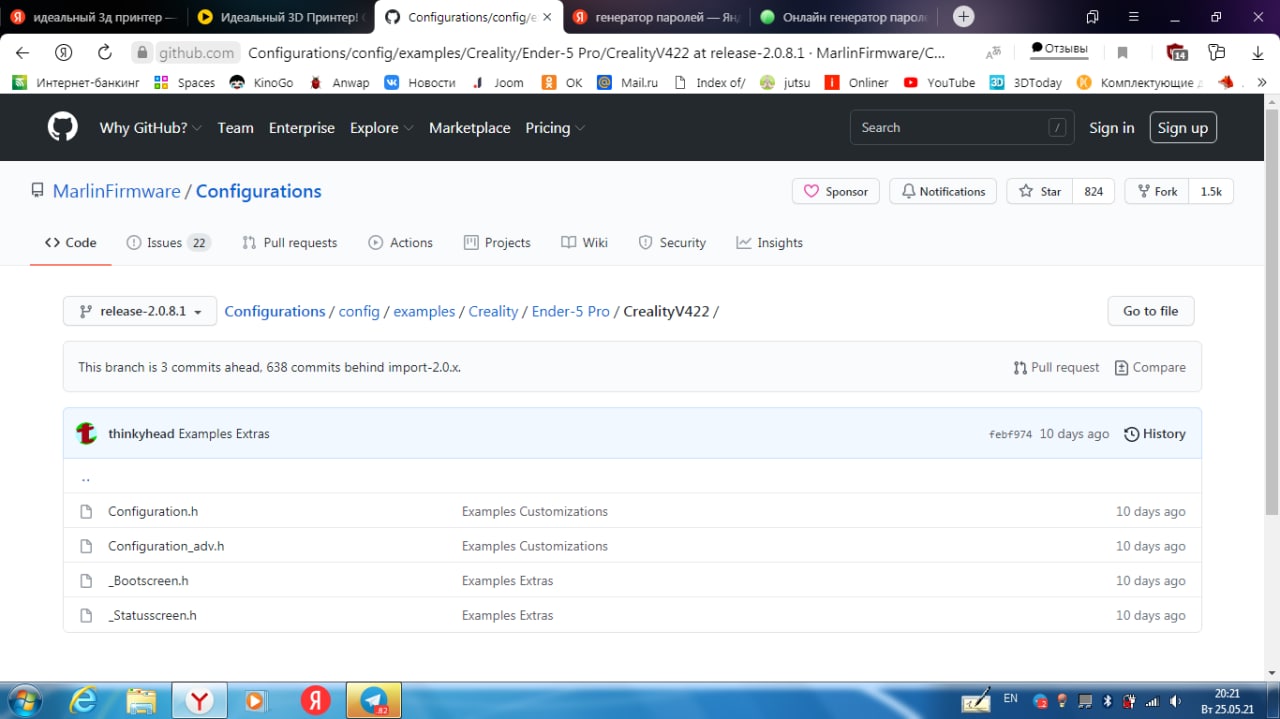1280x719 pixels.
Task: Fork the repository with Fork button
Action: point(1156,191)
